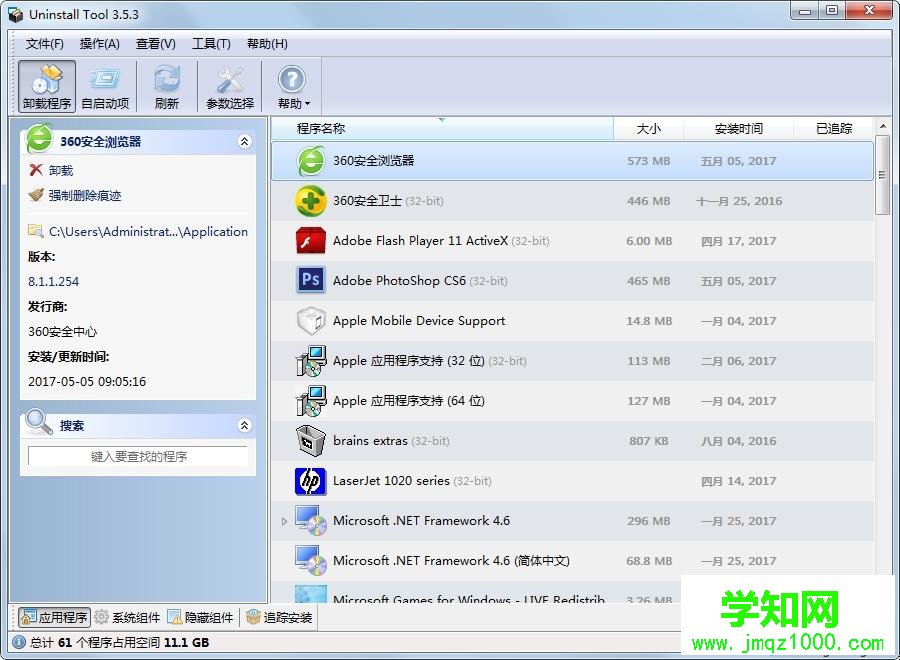Select the Adobe PhotoShop CS6 entry icon

pyautogui.click(x=309, y=280)
